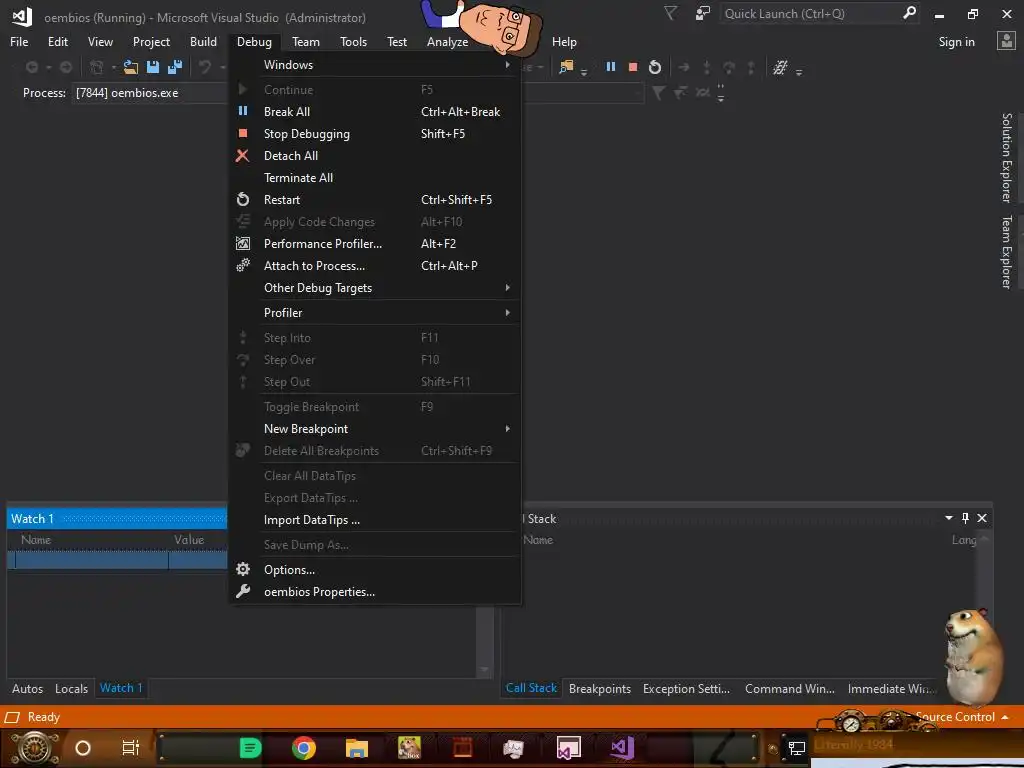Click the red Stop Debugging toolbar square
This screenshot has height=768, width=1024.
pos(632,67)
